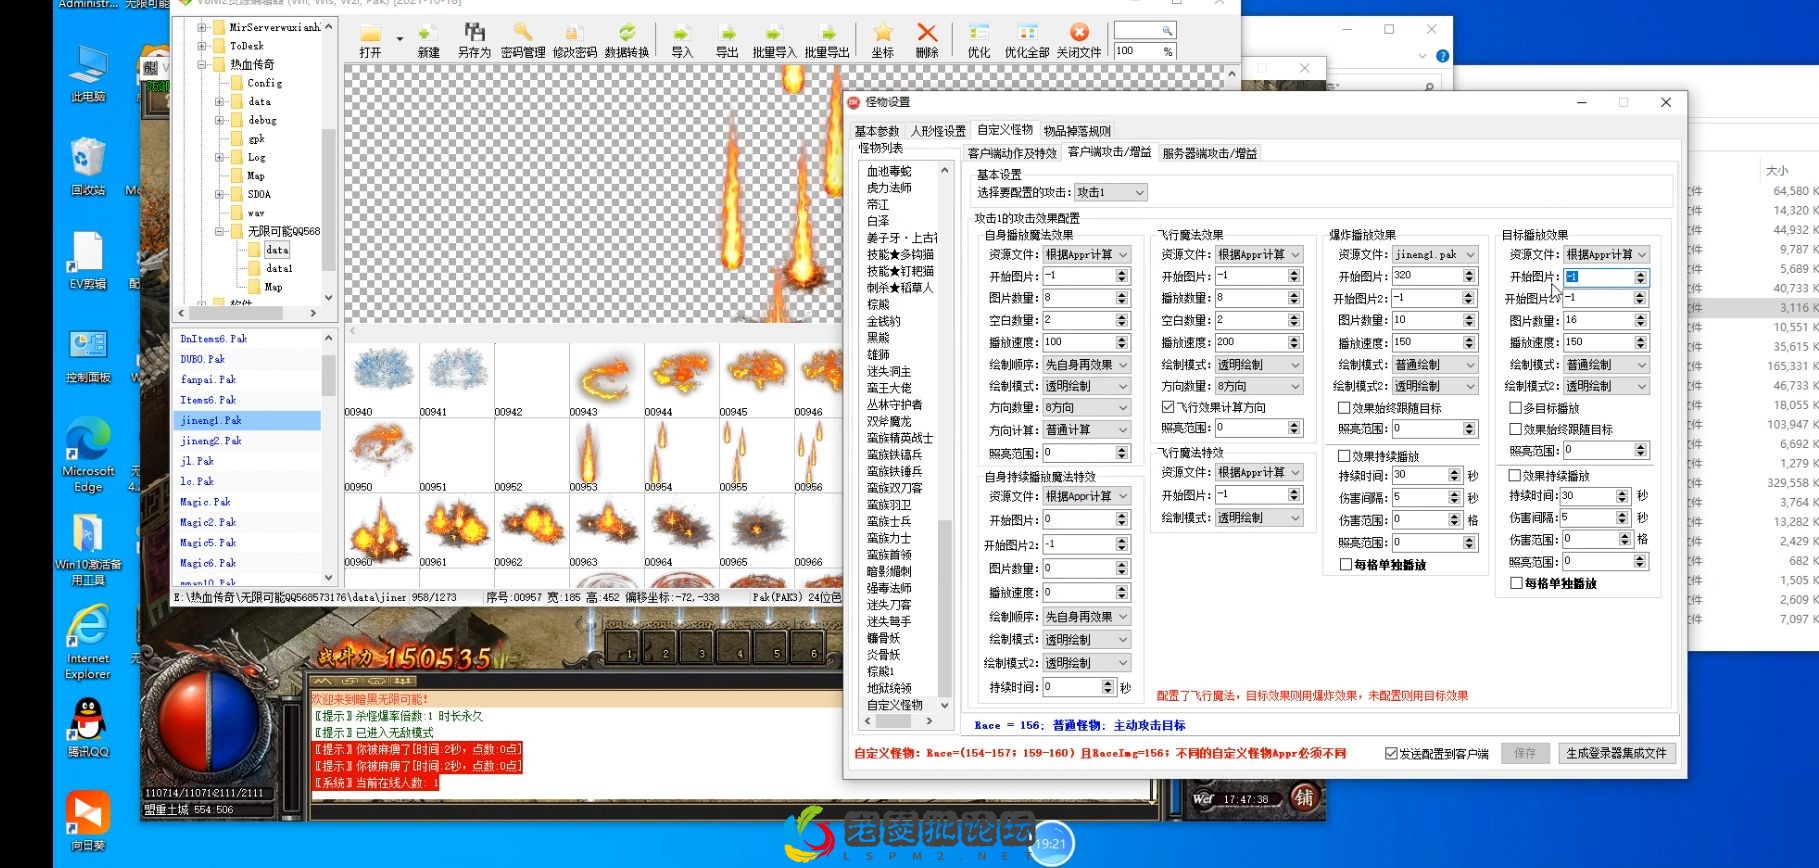The width and height of the screenshot is (1819, 868).
Task: Click the 保存 button
Action: pos(1524,753)
